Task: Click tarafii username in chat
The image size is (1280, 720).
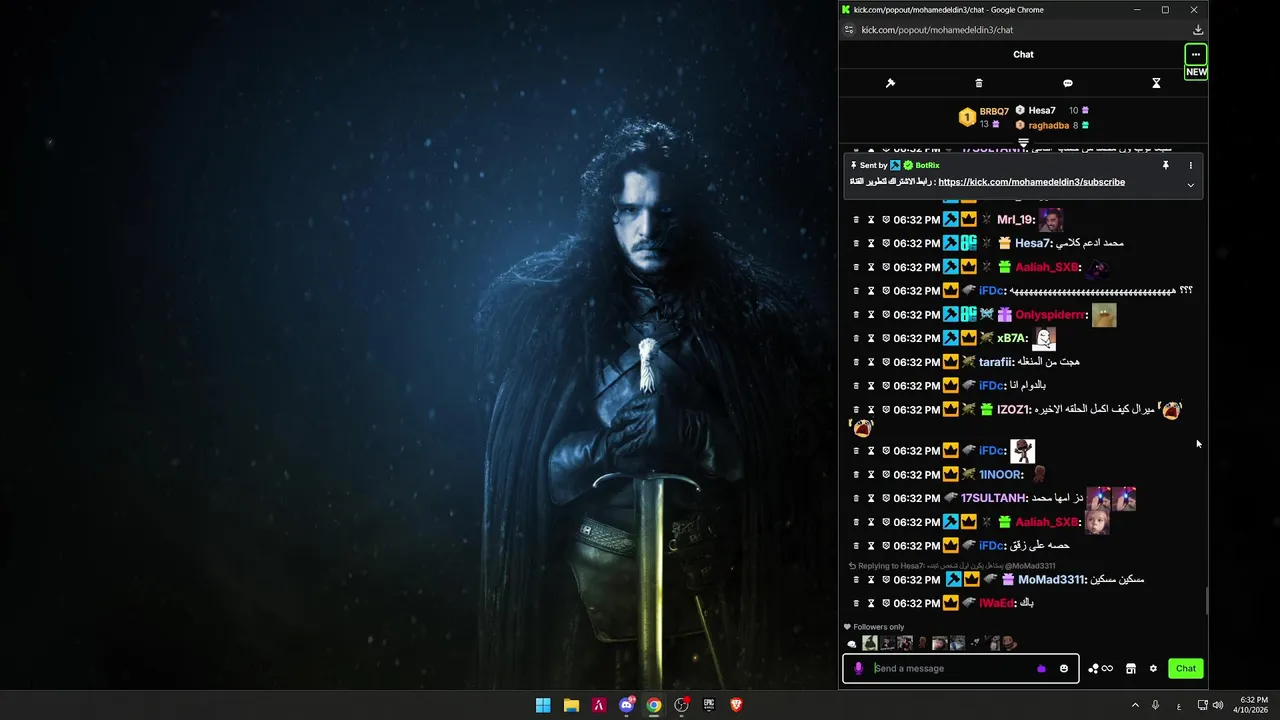Action: pyautogui.click(x=995, y=362)
